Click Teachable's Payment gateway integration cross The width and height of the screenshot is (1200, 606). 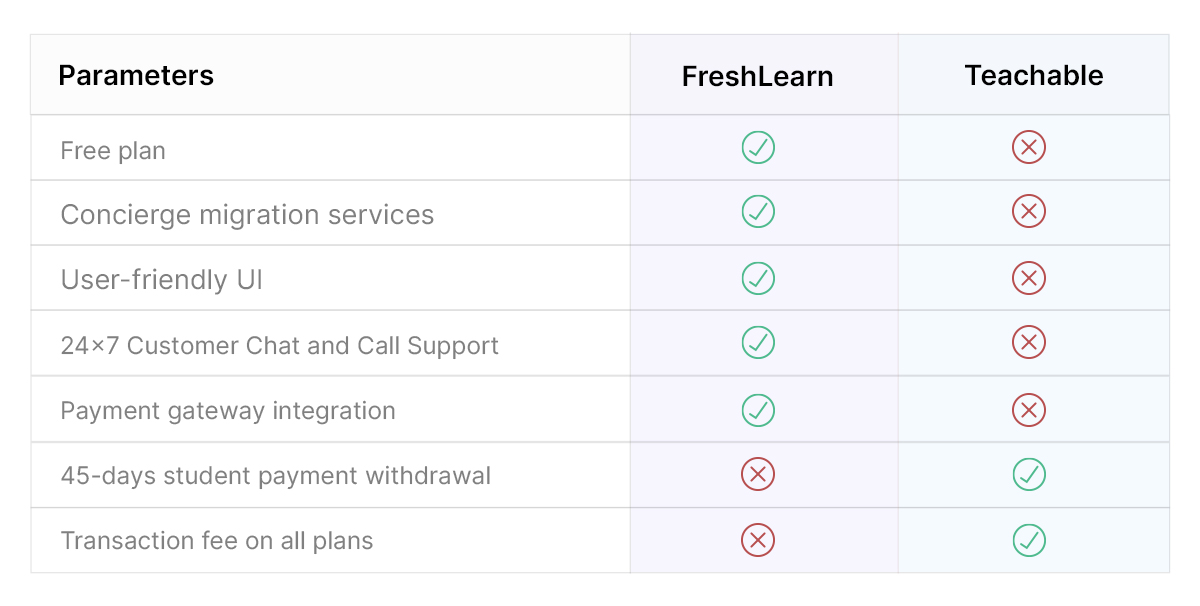pos(1028,409)
